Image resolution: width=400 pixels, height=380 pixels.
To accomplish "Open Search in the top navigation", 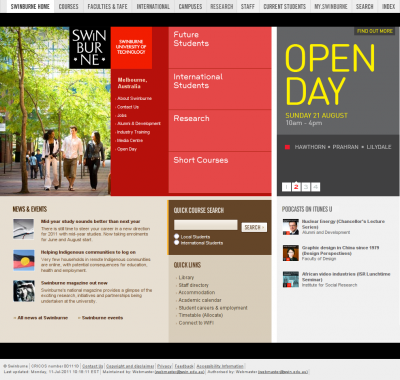I will point(364,6).
